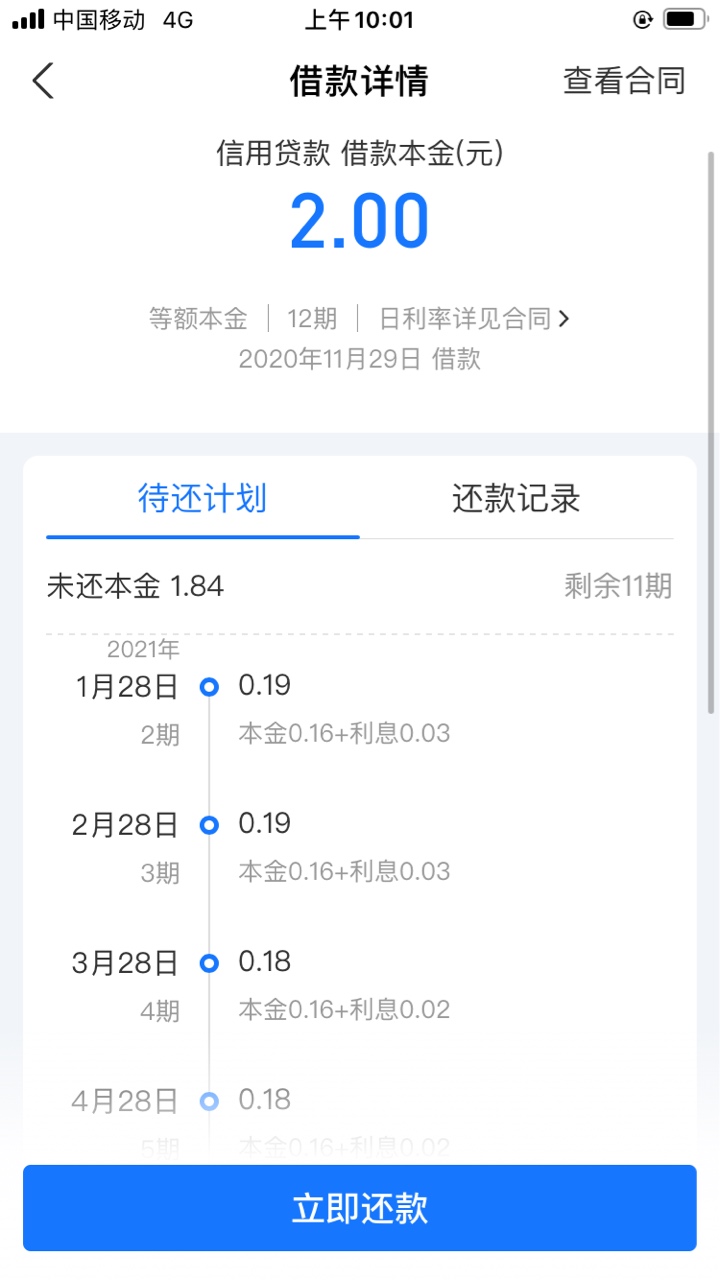Select the 3月28日 timeline circle marker
720x1280 pixels.
pos(209,963)
